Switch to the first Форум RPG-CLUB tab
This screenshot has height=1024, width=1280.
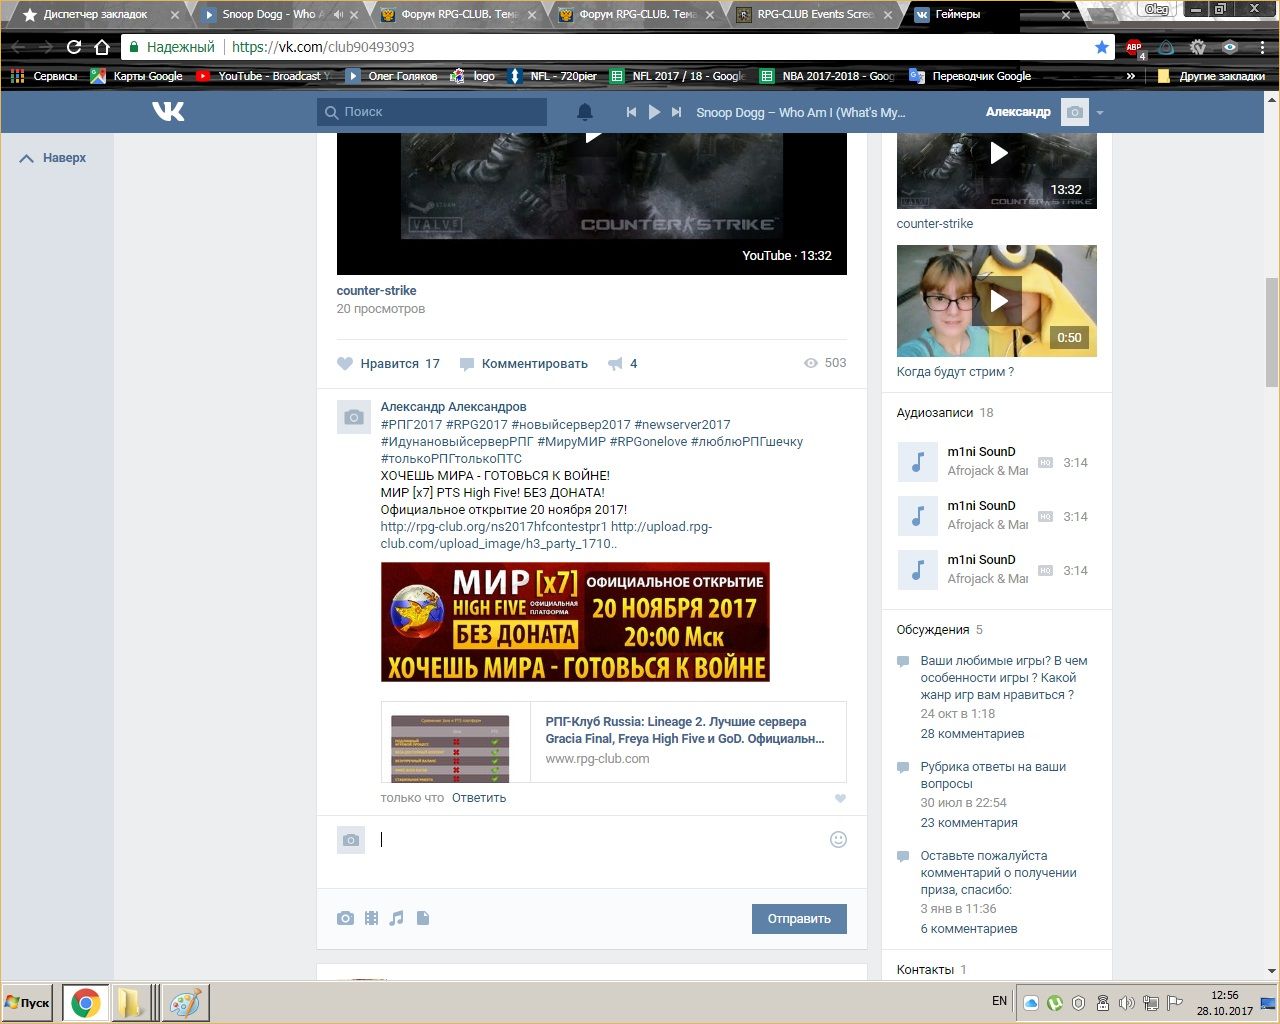click(459, 15)
